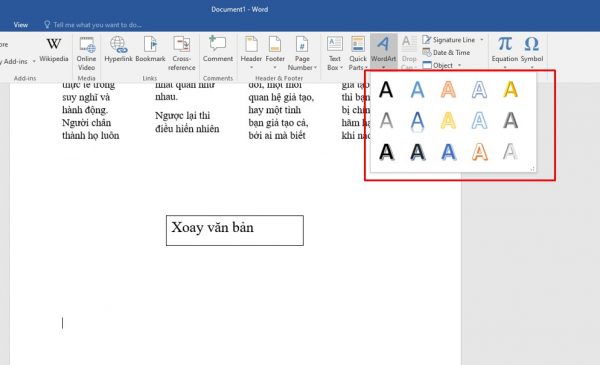The width and height of the screenshot is (600, 365).
Task: Insert an Online Video
Action: pyautogui.click(x=86, y=54)
